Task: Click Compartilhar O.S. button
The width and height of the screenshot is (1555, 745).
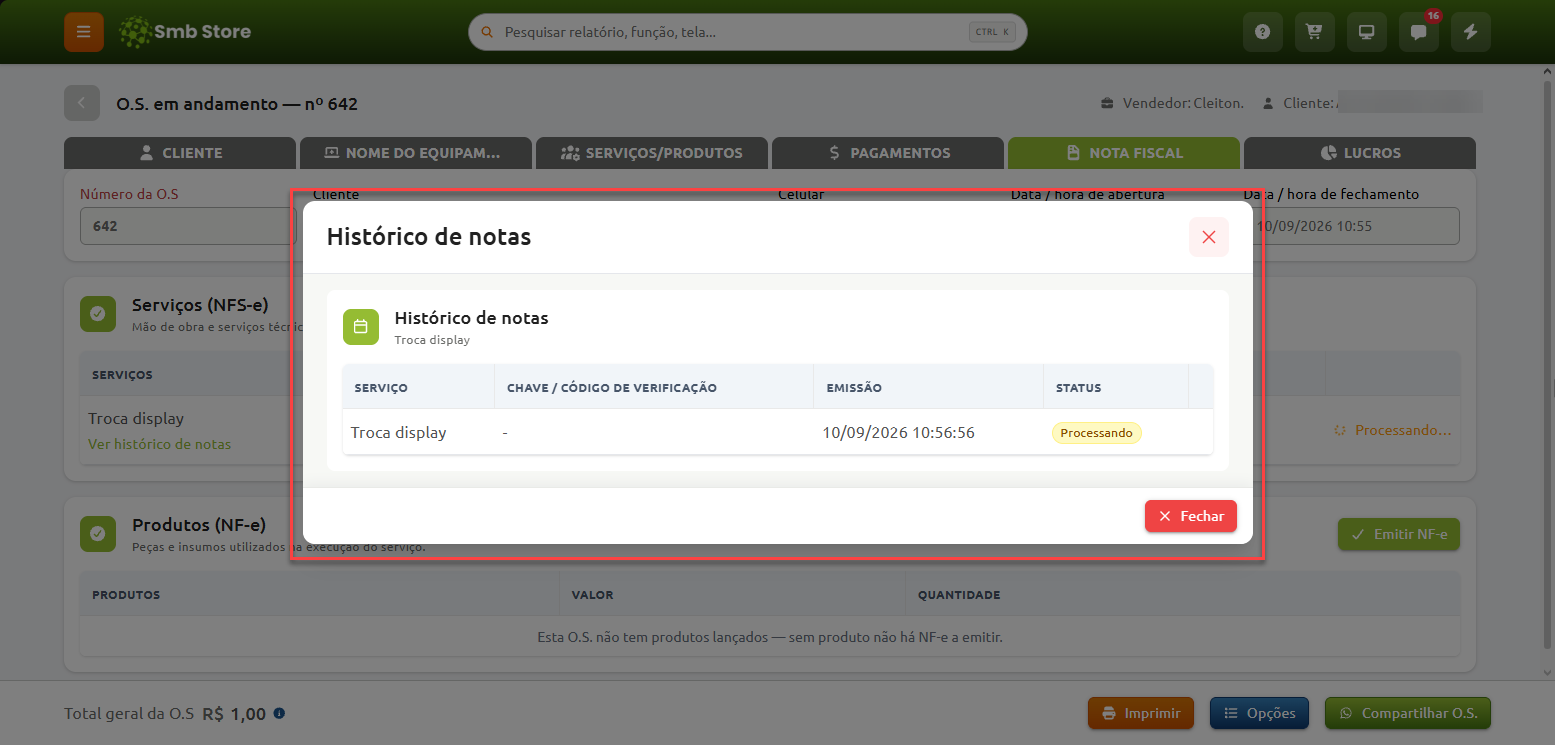Action: coord(1408,713)
